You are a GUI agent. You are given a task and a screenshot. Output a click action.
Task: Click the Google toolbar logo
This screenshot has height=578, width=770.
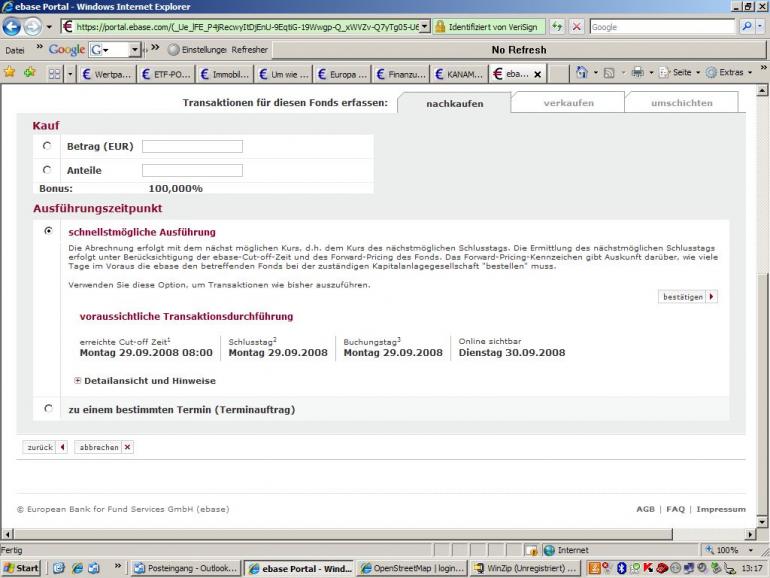[67, 50]
